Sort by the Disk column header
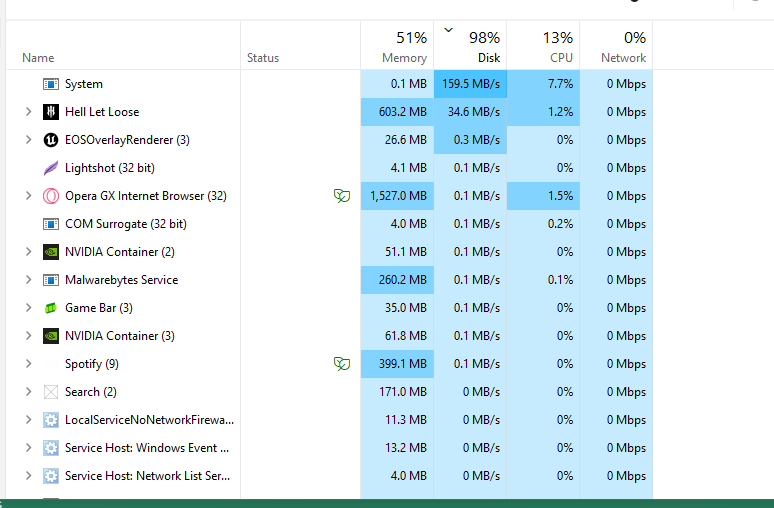This screenshot has height=508, width=774. 470,45
